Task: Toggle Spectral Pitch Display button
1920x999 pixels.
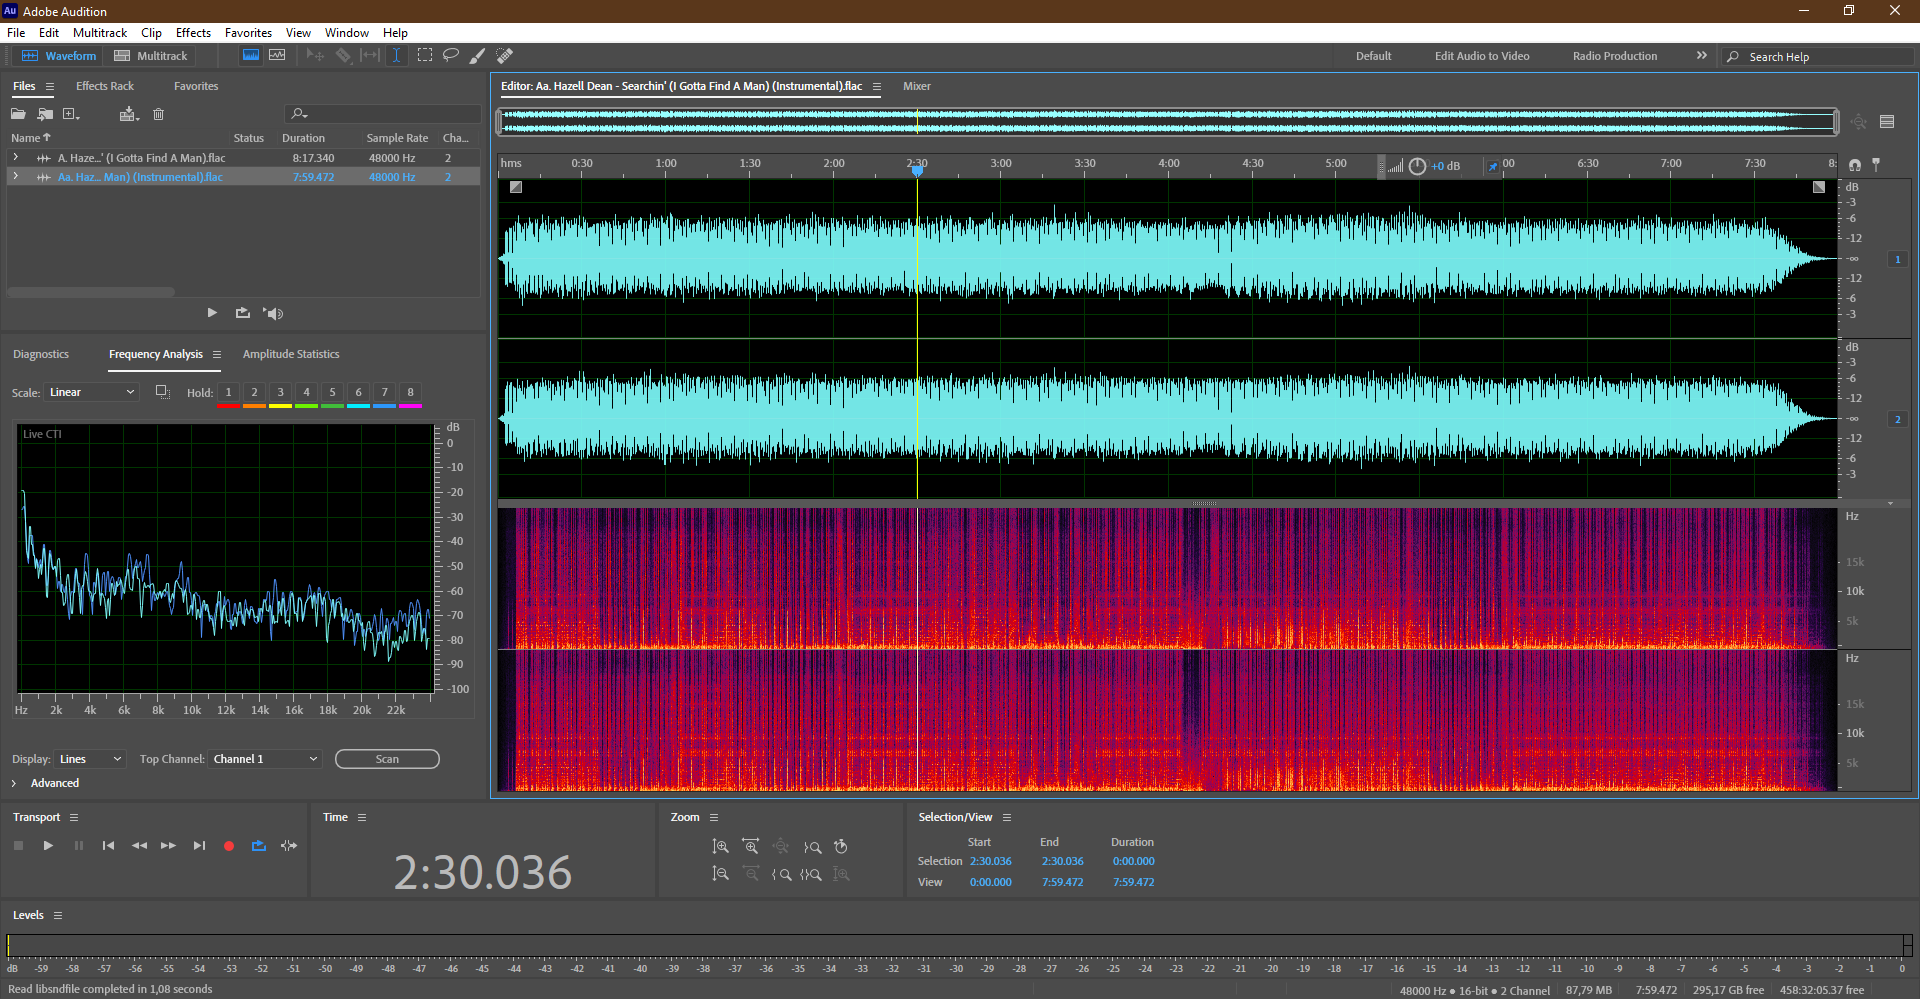Action: pyautogui.click(x=277, y=56)
